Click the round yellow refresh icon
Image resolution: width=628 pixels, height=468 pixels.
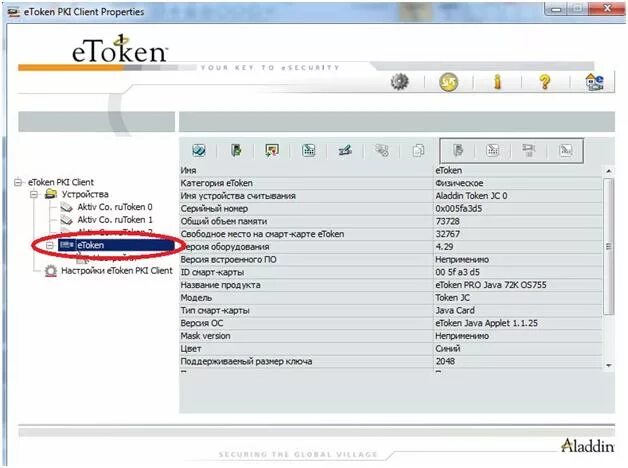[x=448, y=82]
